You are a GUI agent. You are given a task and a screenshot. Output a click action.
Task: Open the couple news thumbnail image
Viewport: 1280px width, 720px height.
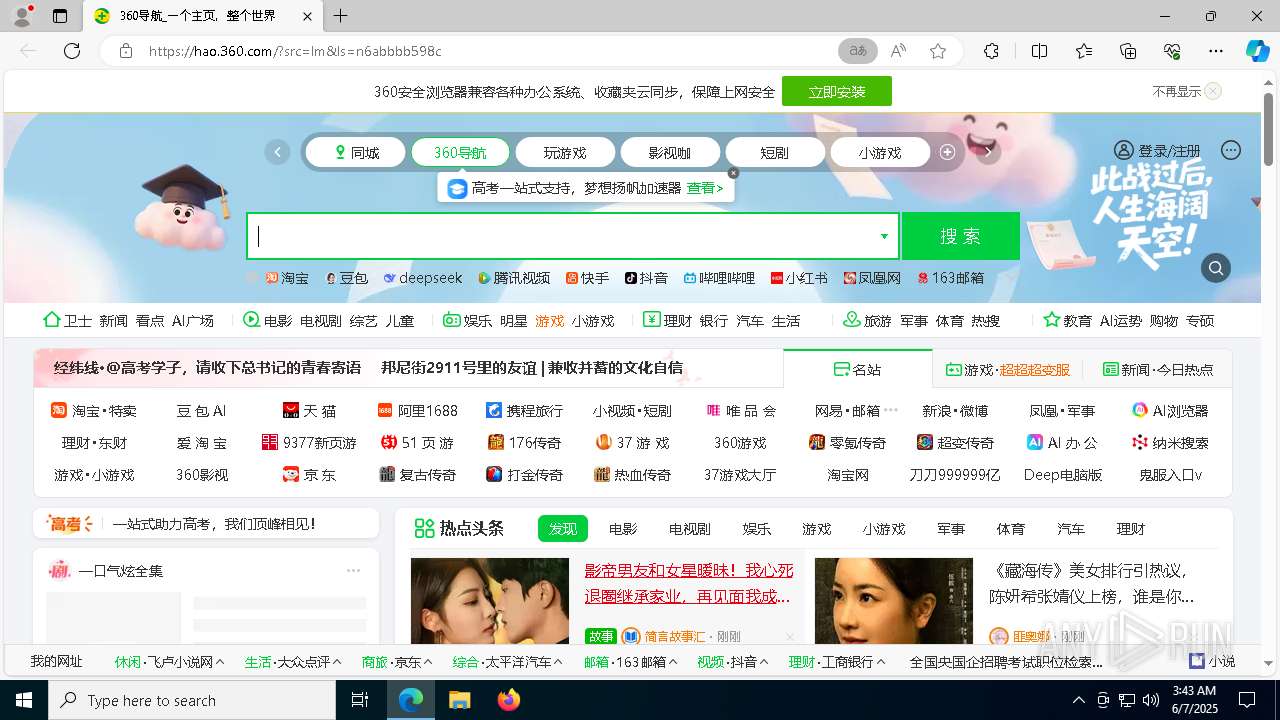pyautogui.click(x=490, y=601)
